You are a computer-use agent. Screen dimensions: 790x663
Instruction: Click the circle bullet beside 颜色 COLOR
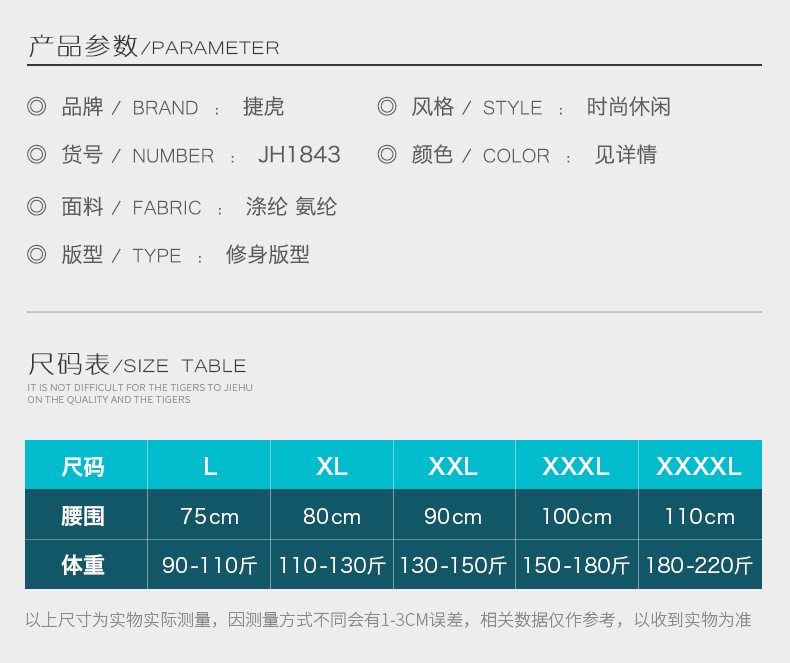pos(387,155)
